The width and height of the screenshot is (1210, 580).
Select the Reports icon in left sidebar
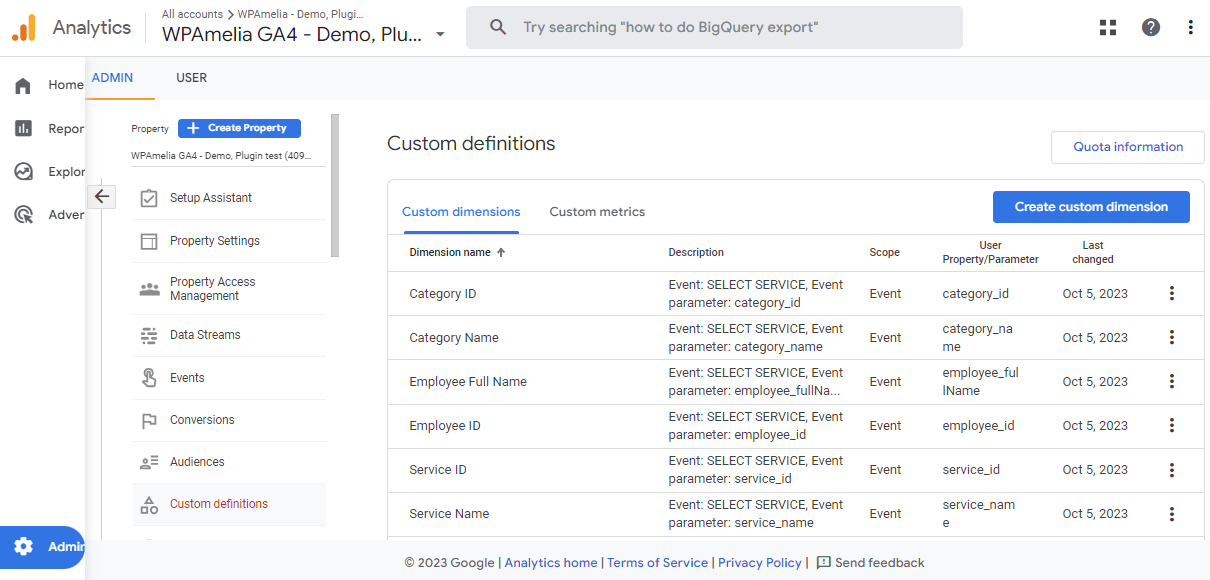click(x=22, y=128)
